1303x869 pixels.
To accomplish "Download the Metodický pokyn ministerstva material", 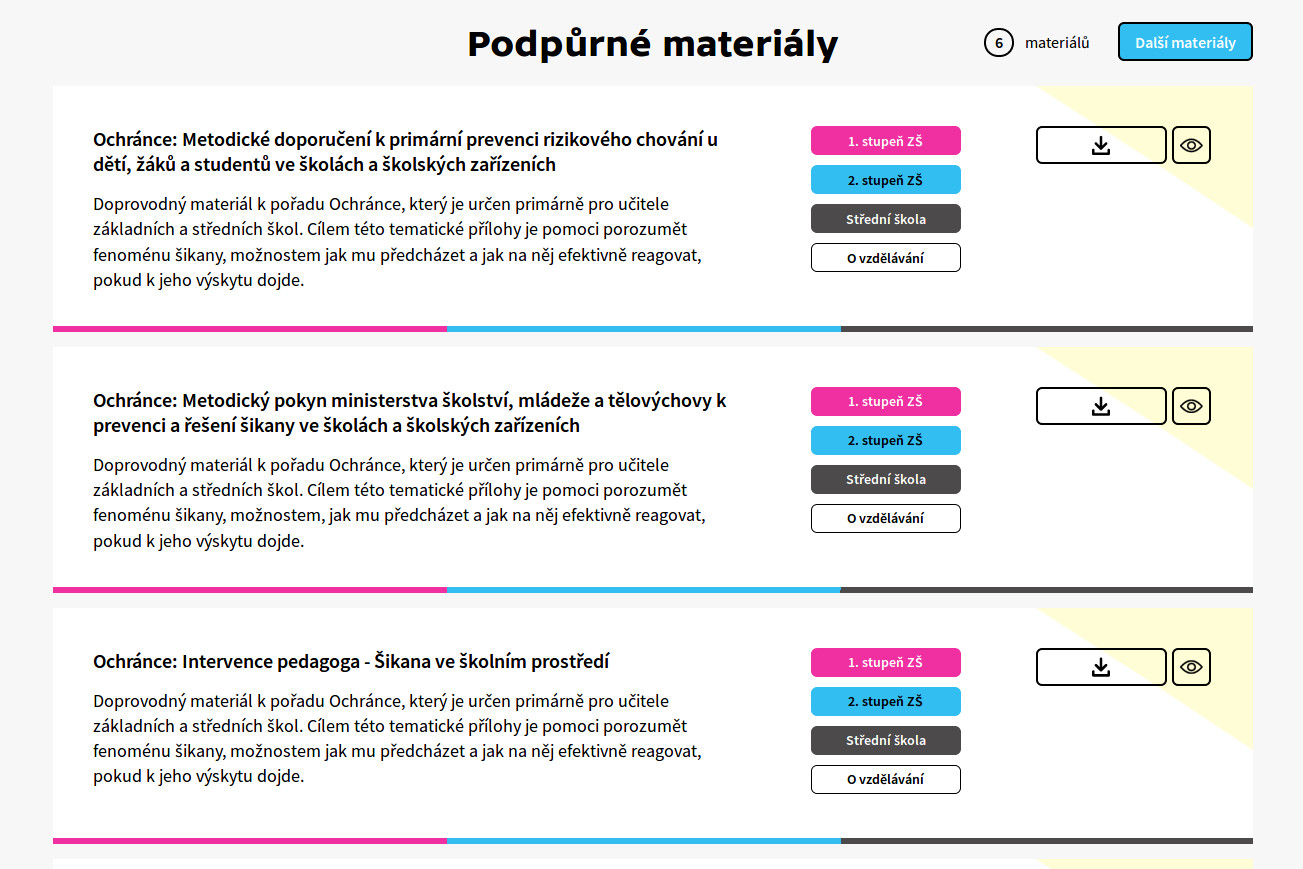I will pyautogui.click(x=1101, y=406).
